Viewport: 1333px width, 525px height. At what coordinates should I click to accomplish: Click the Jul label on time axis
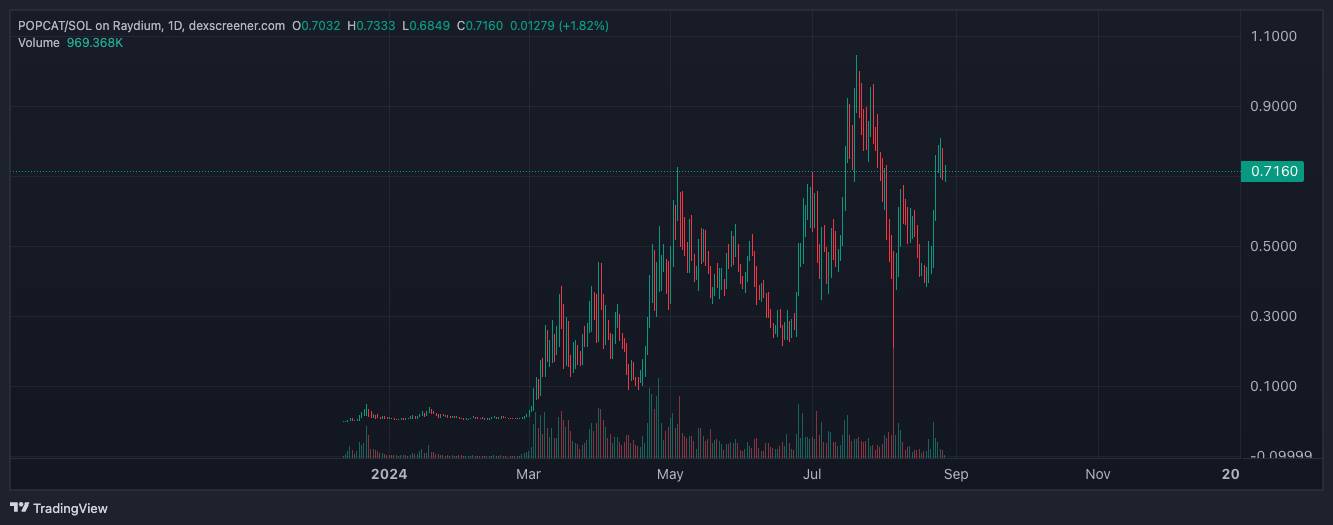tap(812, 474)
